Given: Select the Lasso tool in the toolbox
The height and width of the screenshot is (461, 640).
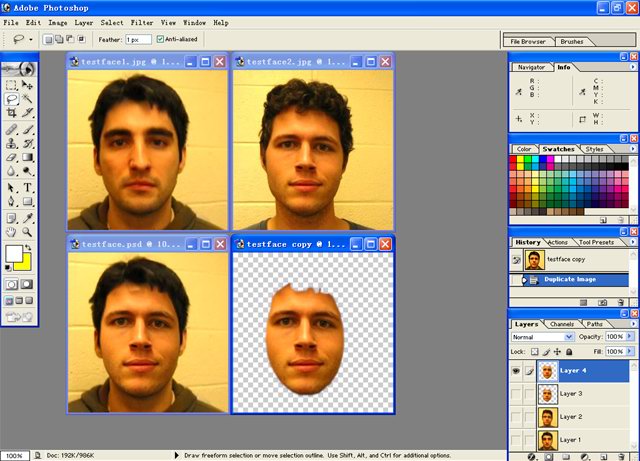Looking at the screenshot, I should coord(12,99).
